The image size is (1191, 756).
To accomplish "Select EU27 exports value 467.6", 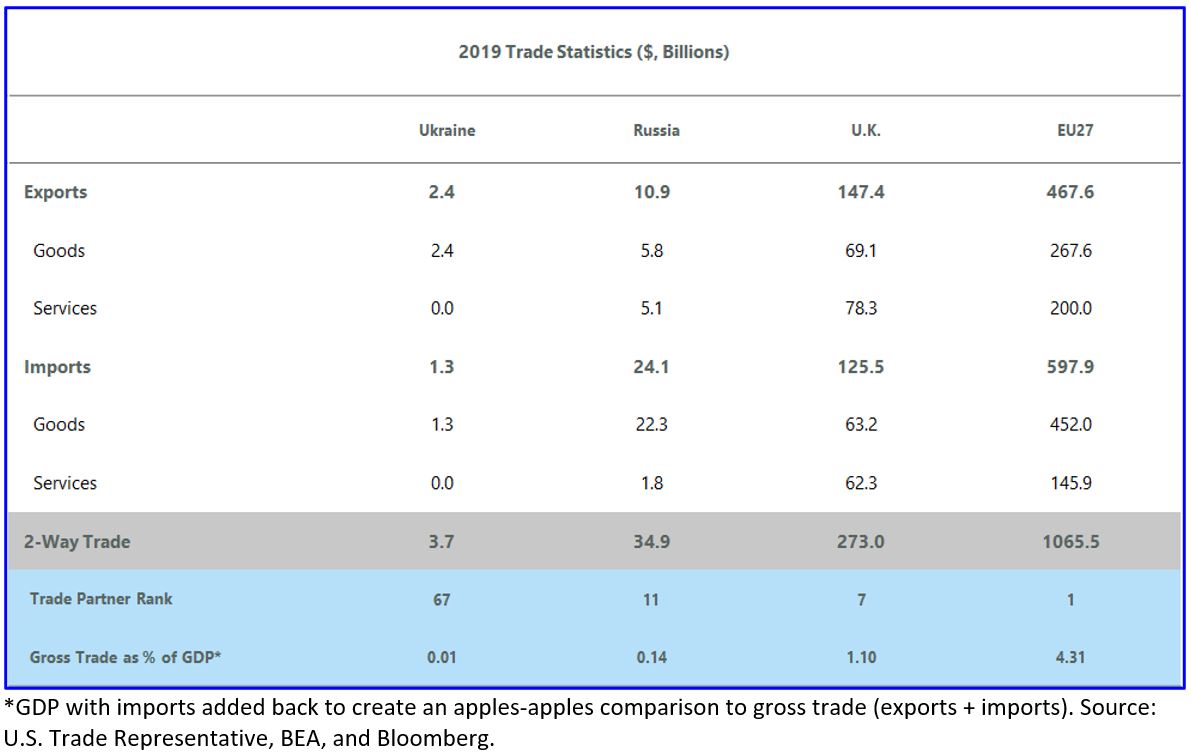I will (x=1070, y=192).
